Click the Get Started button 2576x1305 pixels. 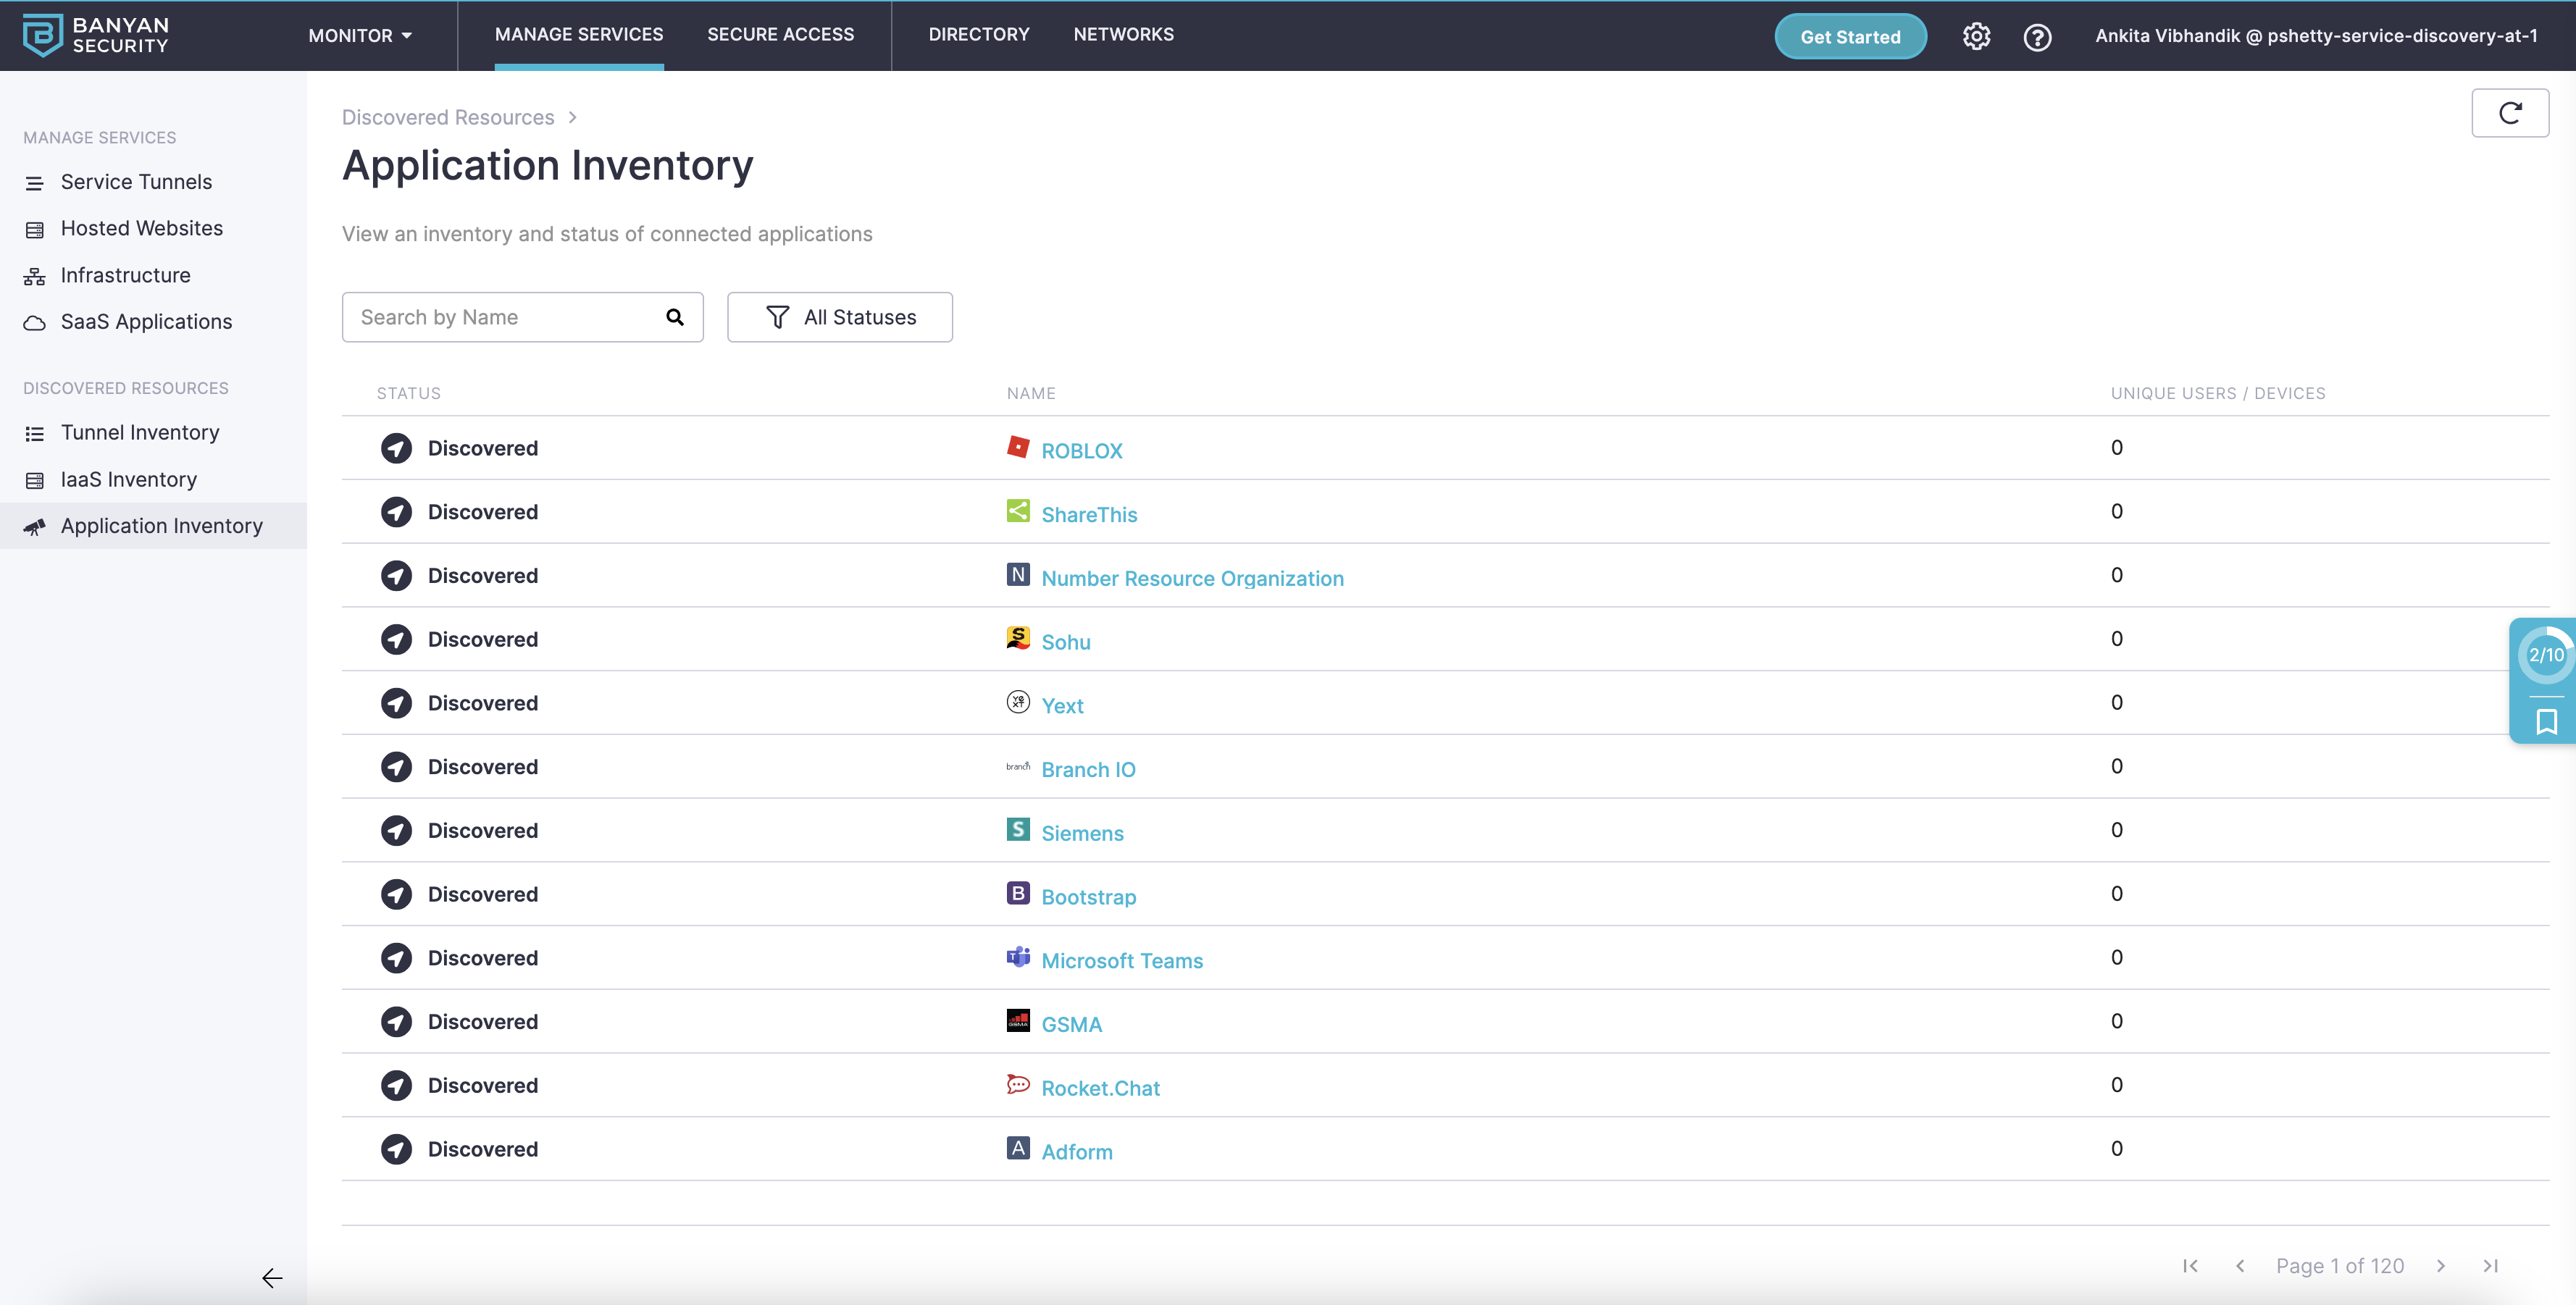(x=1850, y=36)
